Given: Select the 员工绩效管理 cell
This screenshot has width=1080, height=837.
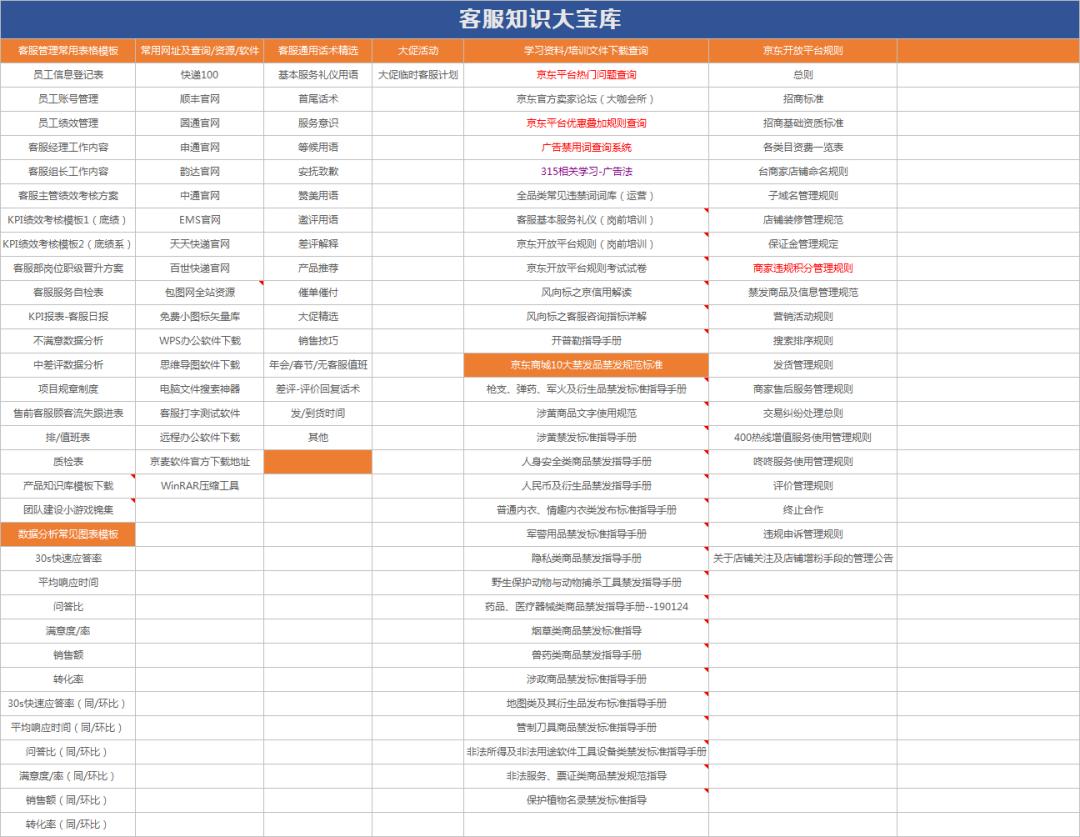Looking at the screenshot, I should 68,123.
